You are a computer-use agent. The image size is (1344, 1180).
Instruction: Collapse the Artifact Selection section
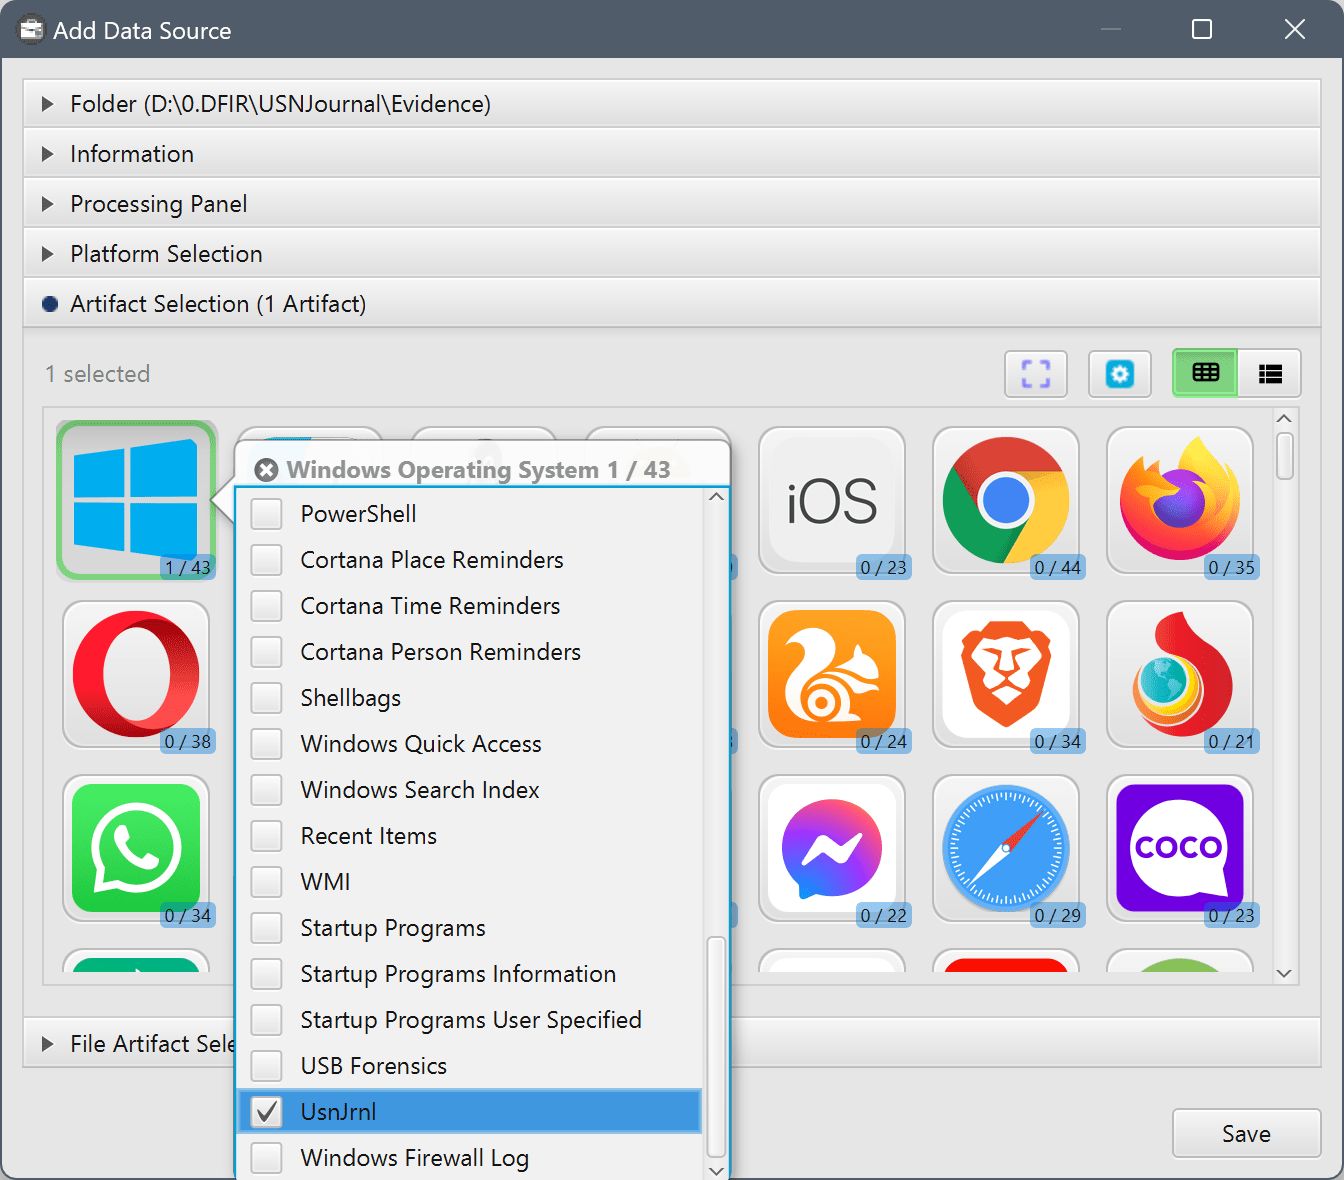(x=672, y=304)
